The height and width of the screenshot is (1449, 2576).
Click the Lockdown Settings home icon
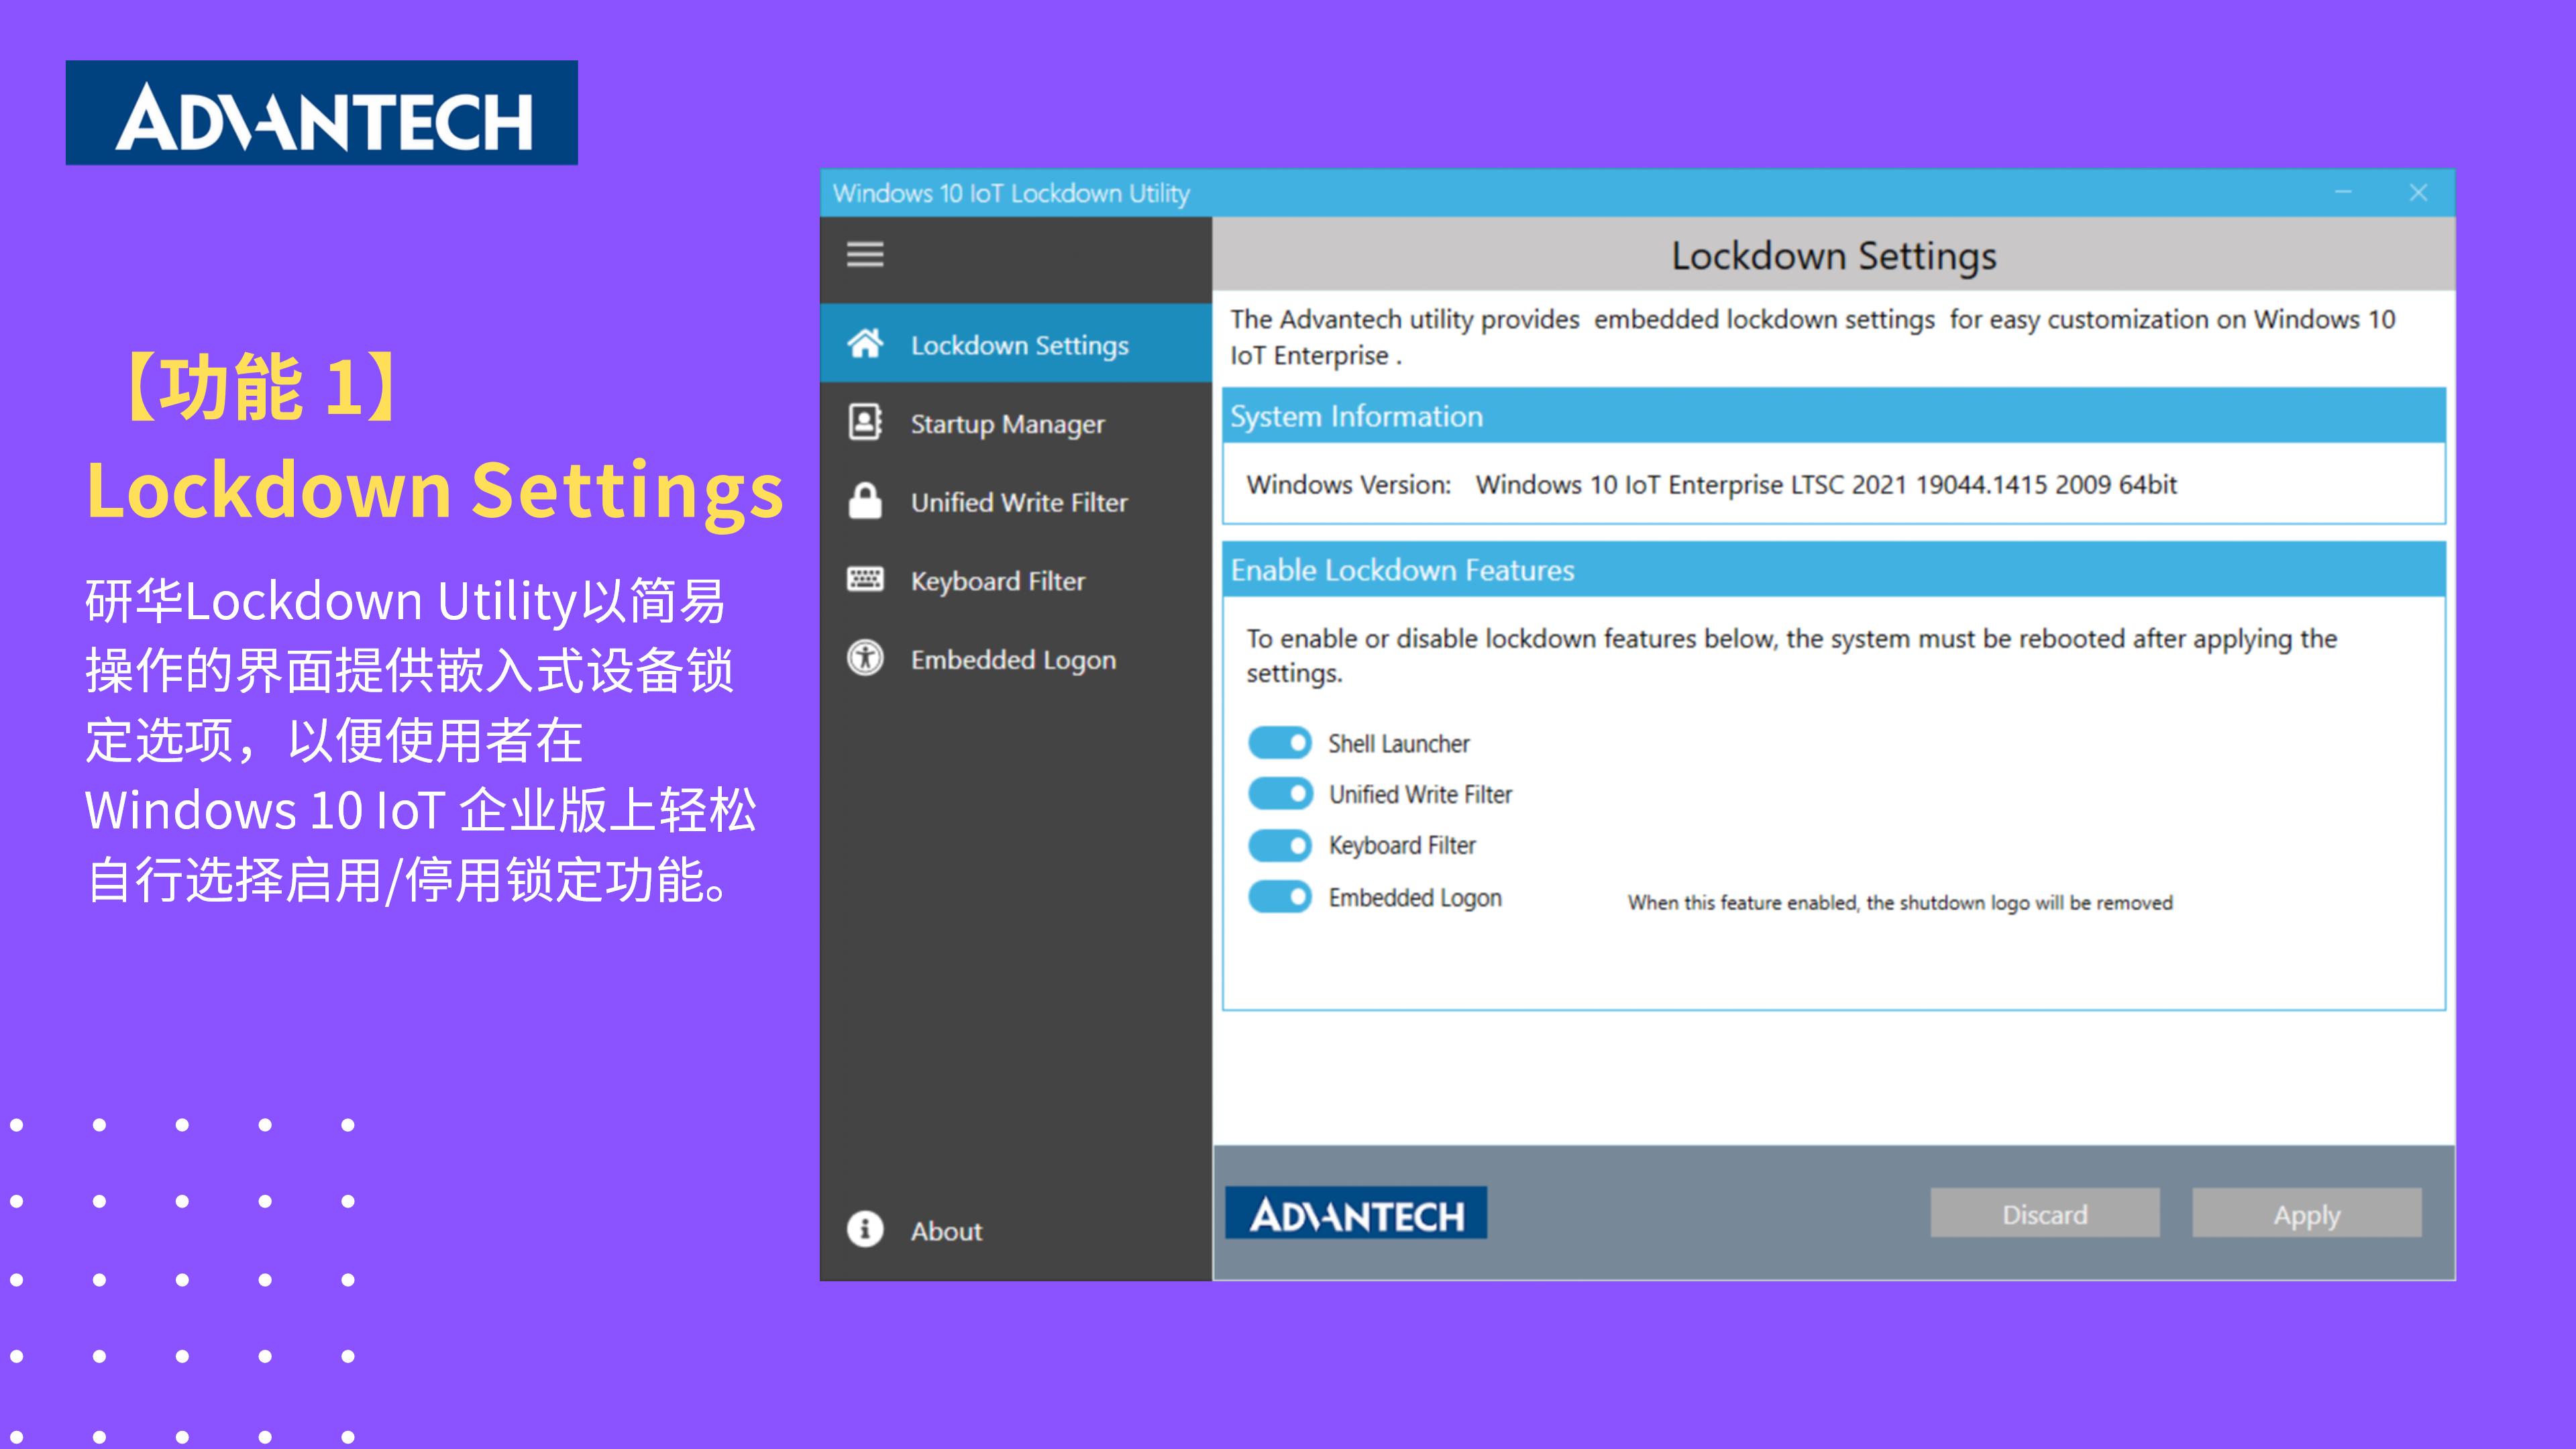tap(865, 344)
